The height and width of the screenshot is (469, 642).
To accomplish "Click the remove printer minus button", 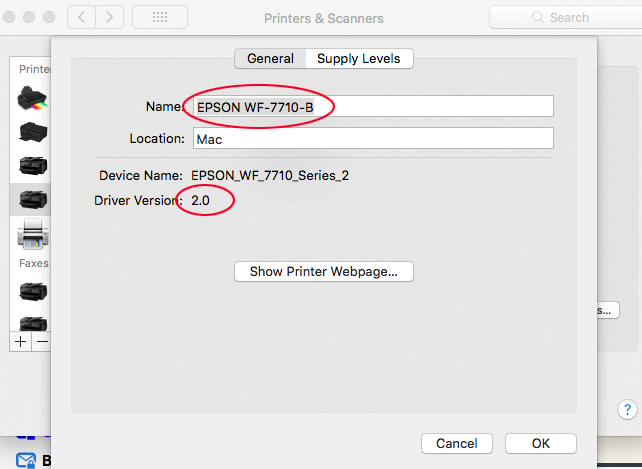I will (x=42, y=341).
